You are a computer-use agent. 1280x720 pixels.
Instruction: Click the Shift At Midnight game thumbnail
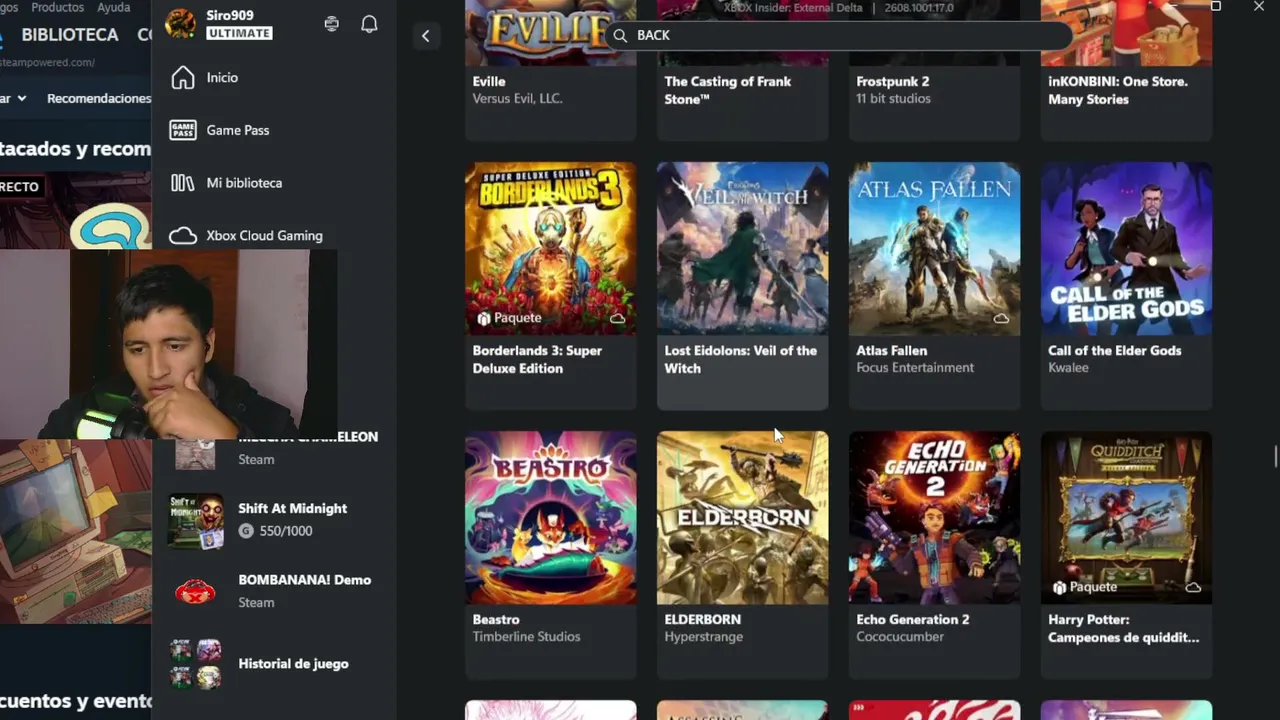click(195, 520)
